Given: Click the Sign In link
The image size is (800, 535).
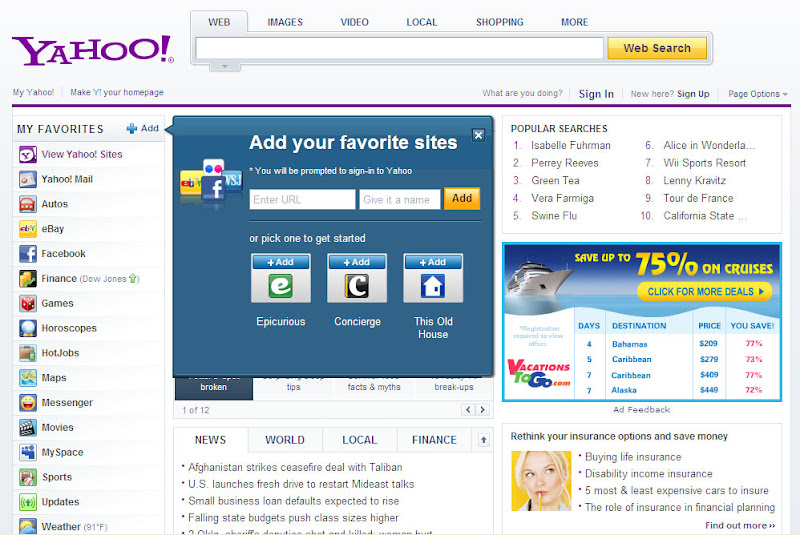Looking at the screenshot, I should point(596,94).
